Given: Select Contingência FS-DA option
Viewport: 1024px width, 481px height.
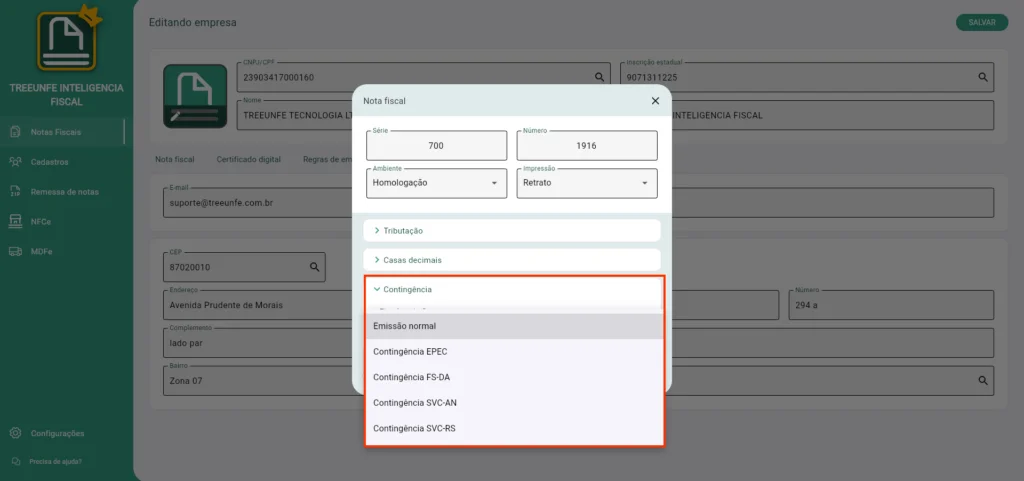Looking at the screenshot, I should pyautogui.click(x=514, y=377).
